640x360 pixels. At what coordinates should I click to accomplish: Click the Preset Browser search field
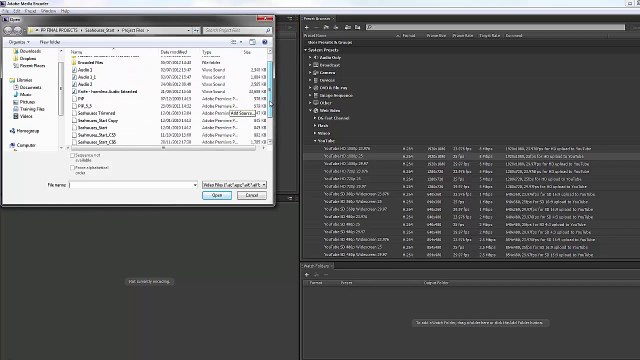pyautogui.click(x=495, y=27)
